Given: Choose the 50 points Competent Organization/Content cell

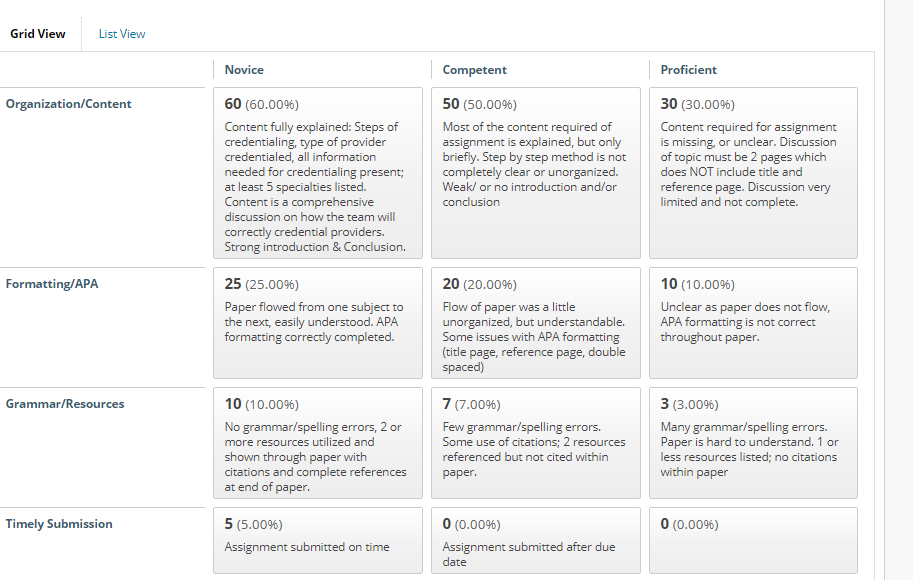Looking at the screenshot, I should click(x=536, y=173).
